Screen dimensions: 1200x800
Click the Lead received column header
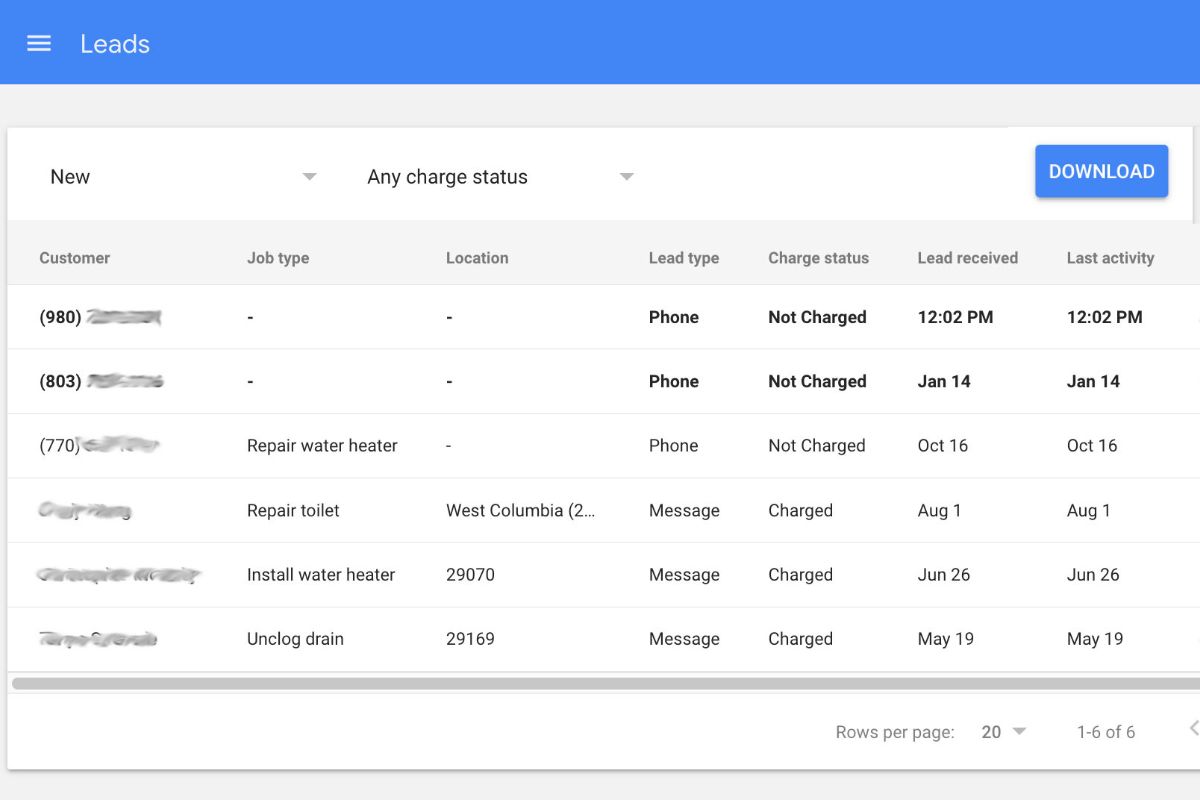click(967, 257)
